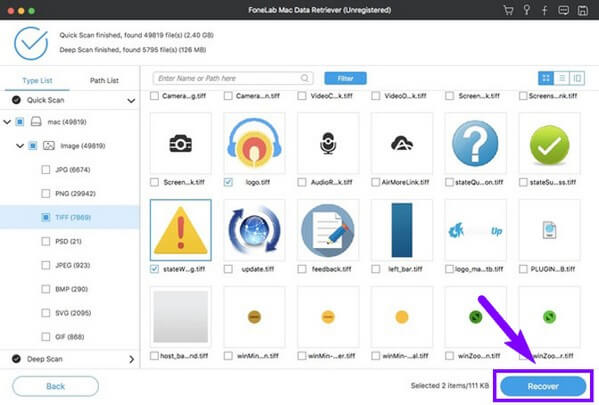Focus the Enter Name or Path search field
This screenshot has height=405, width=599.
(233, 78)
